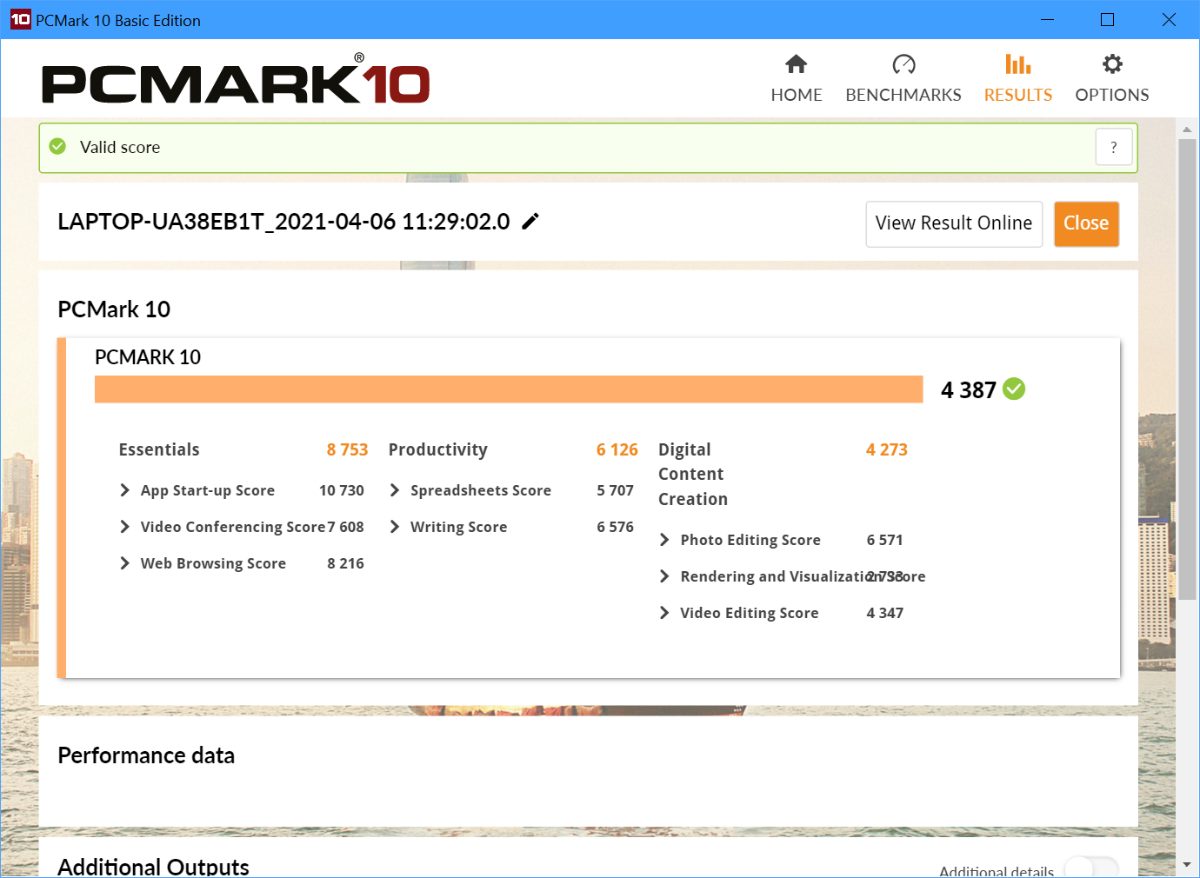Click the PCMark 10 logo

point(236,80)
